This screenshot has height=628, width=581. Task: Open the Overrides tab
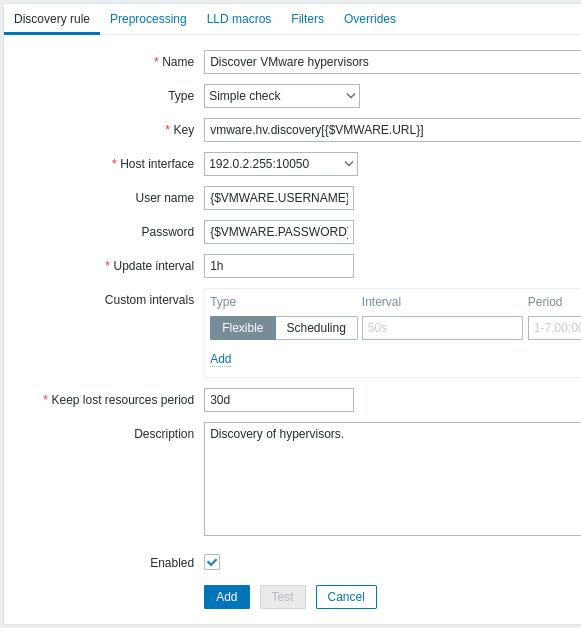(370, 19)
